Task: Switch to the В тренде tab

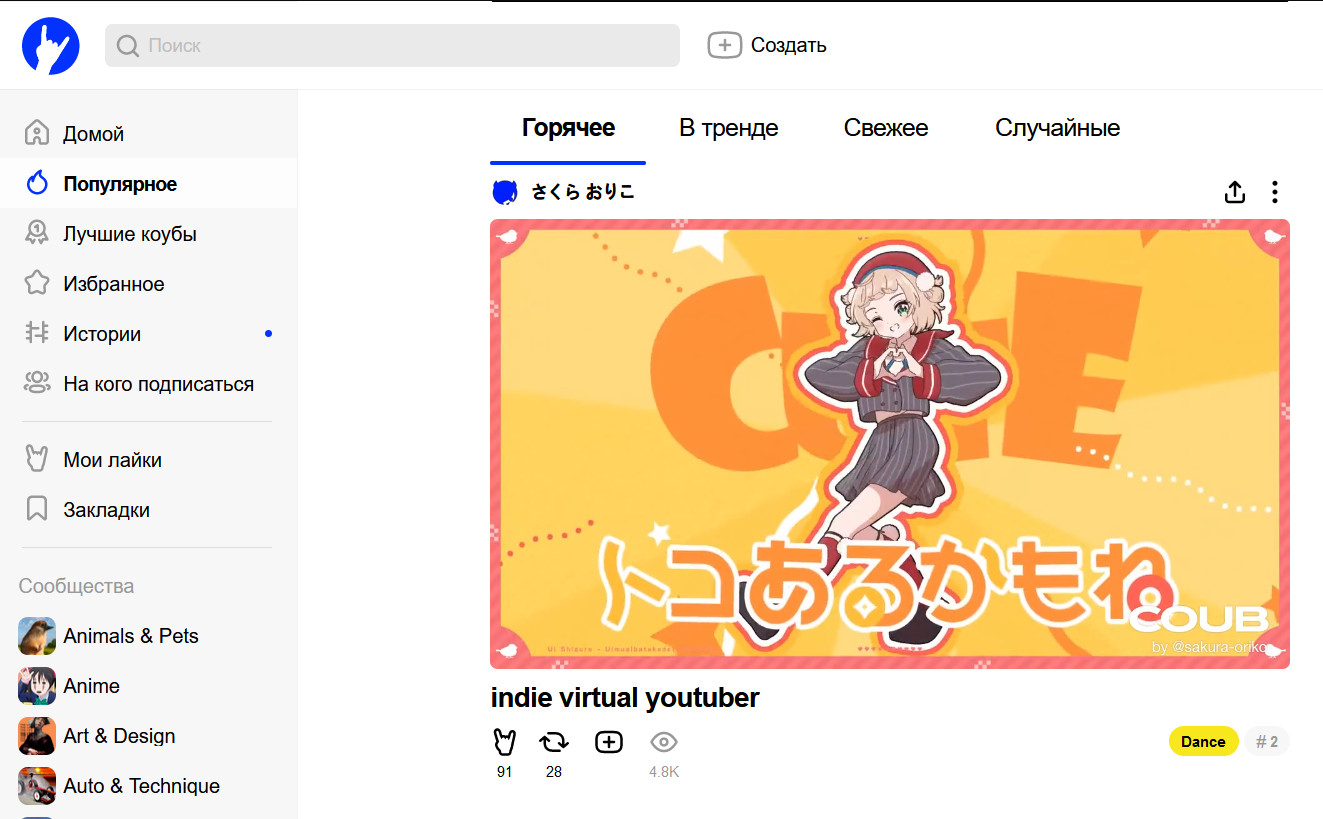Action: 729,128
